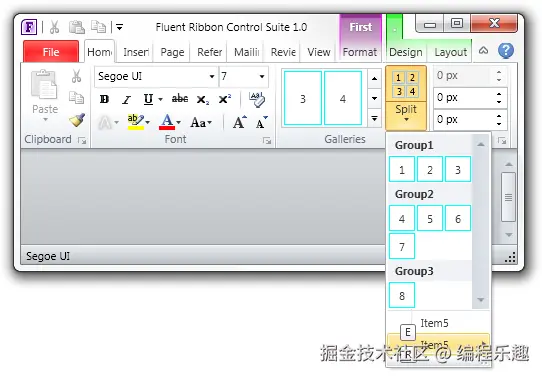
Task: Select item 3 in Group1
Action: 458,169
